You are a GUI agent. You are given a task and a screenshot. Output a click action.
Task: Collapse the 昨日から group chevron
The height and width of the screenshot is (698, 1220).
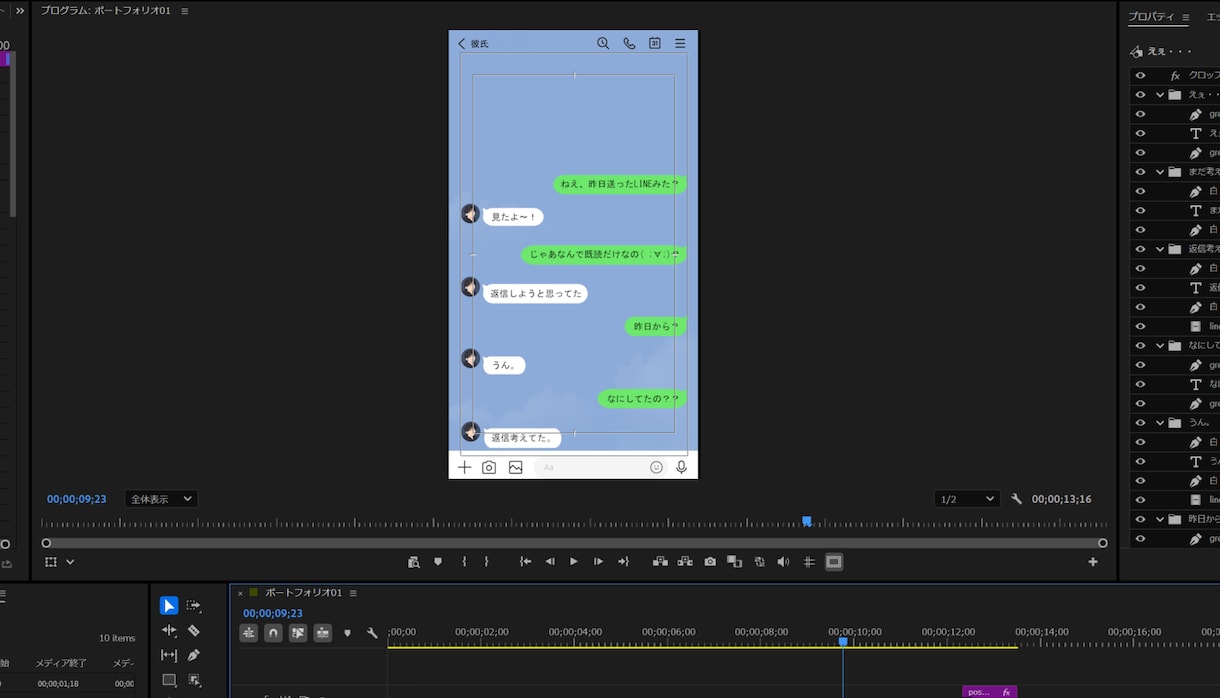(1160, 520)
